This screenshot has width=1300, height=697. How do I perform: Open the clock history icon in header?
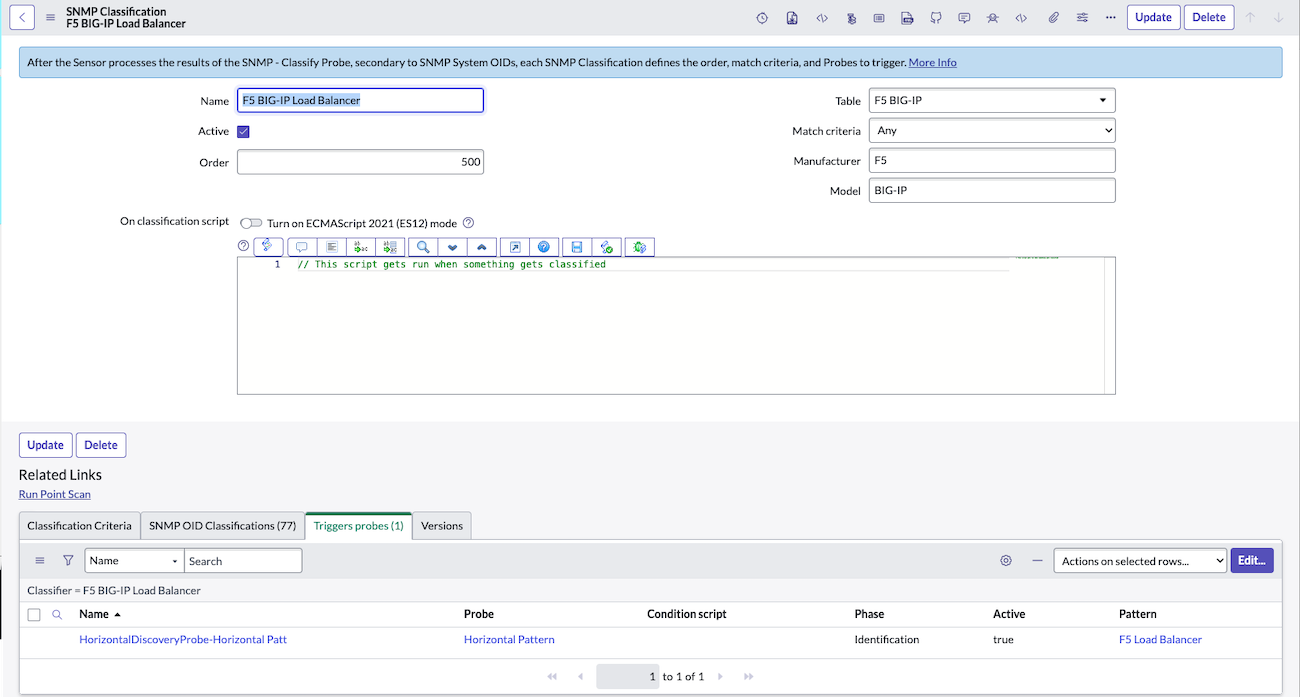coord(762,18)
